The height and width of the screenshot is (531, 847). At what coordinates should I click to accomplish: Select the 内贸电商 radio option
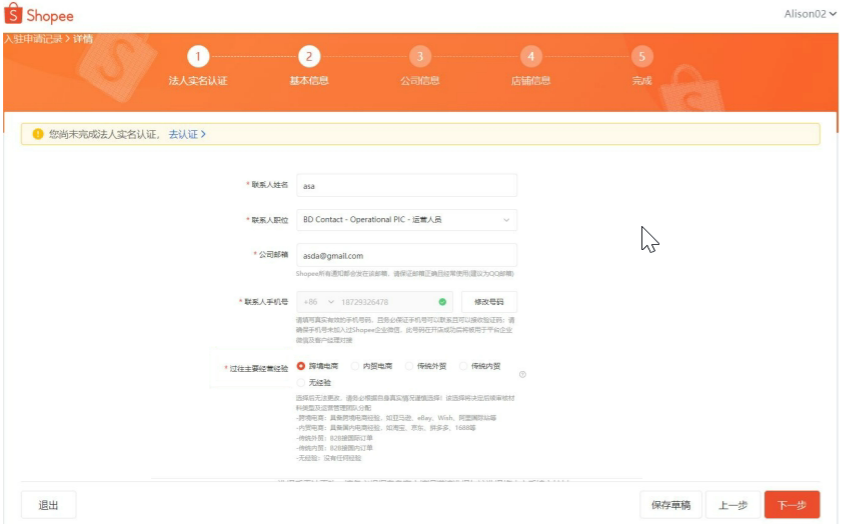pos(355,366)
